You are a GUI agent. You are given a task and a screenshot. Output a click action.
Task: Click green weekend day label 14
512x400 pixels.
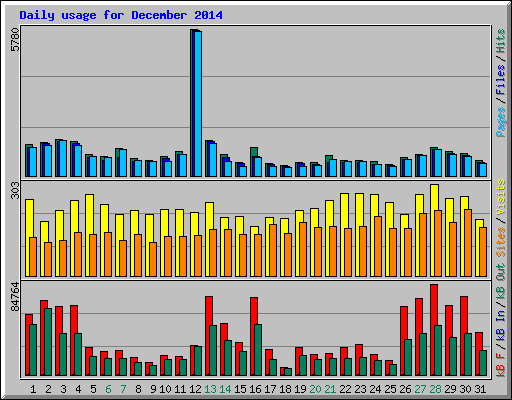[225, 389]
